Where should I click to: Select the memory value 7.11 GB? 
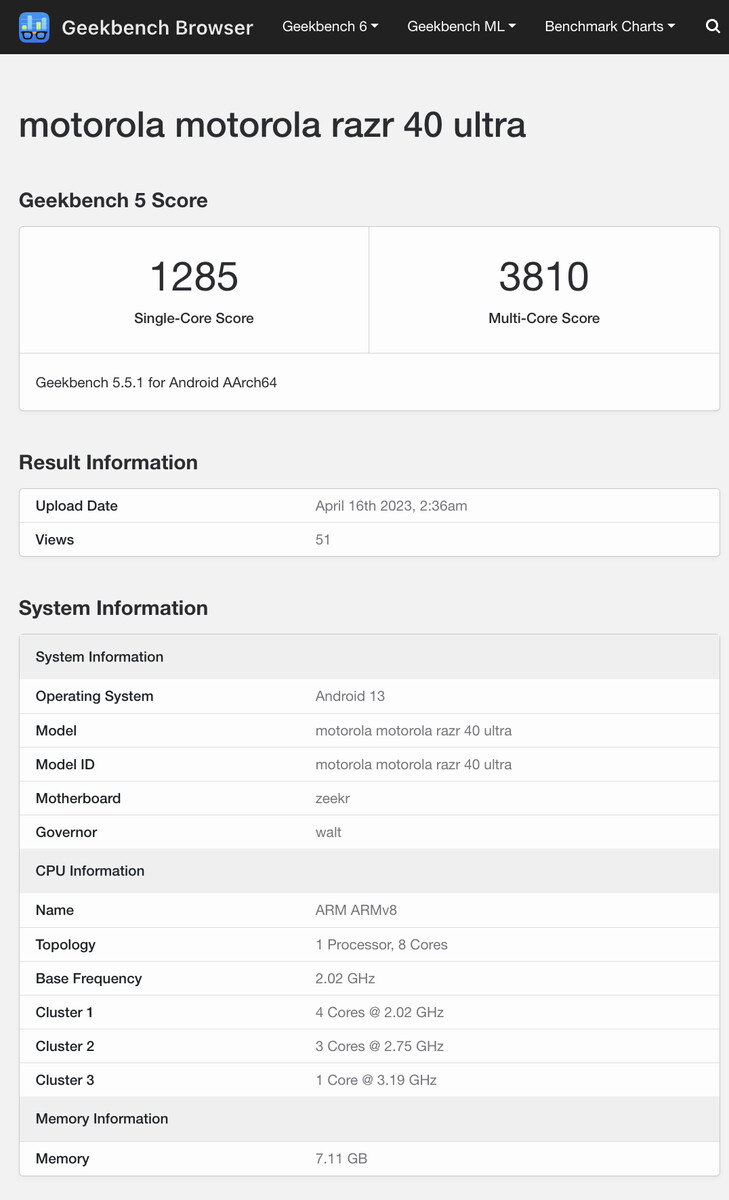coord(341,1158)
